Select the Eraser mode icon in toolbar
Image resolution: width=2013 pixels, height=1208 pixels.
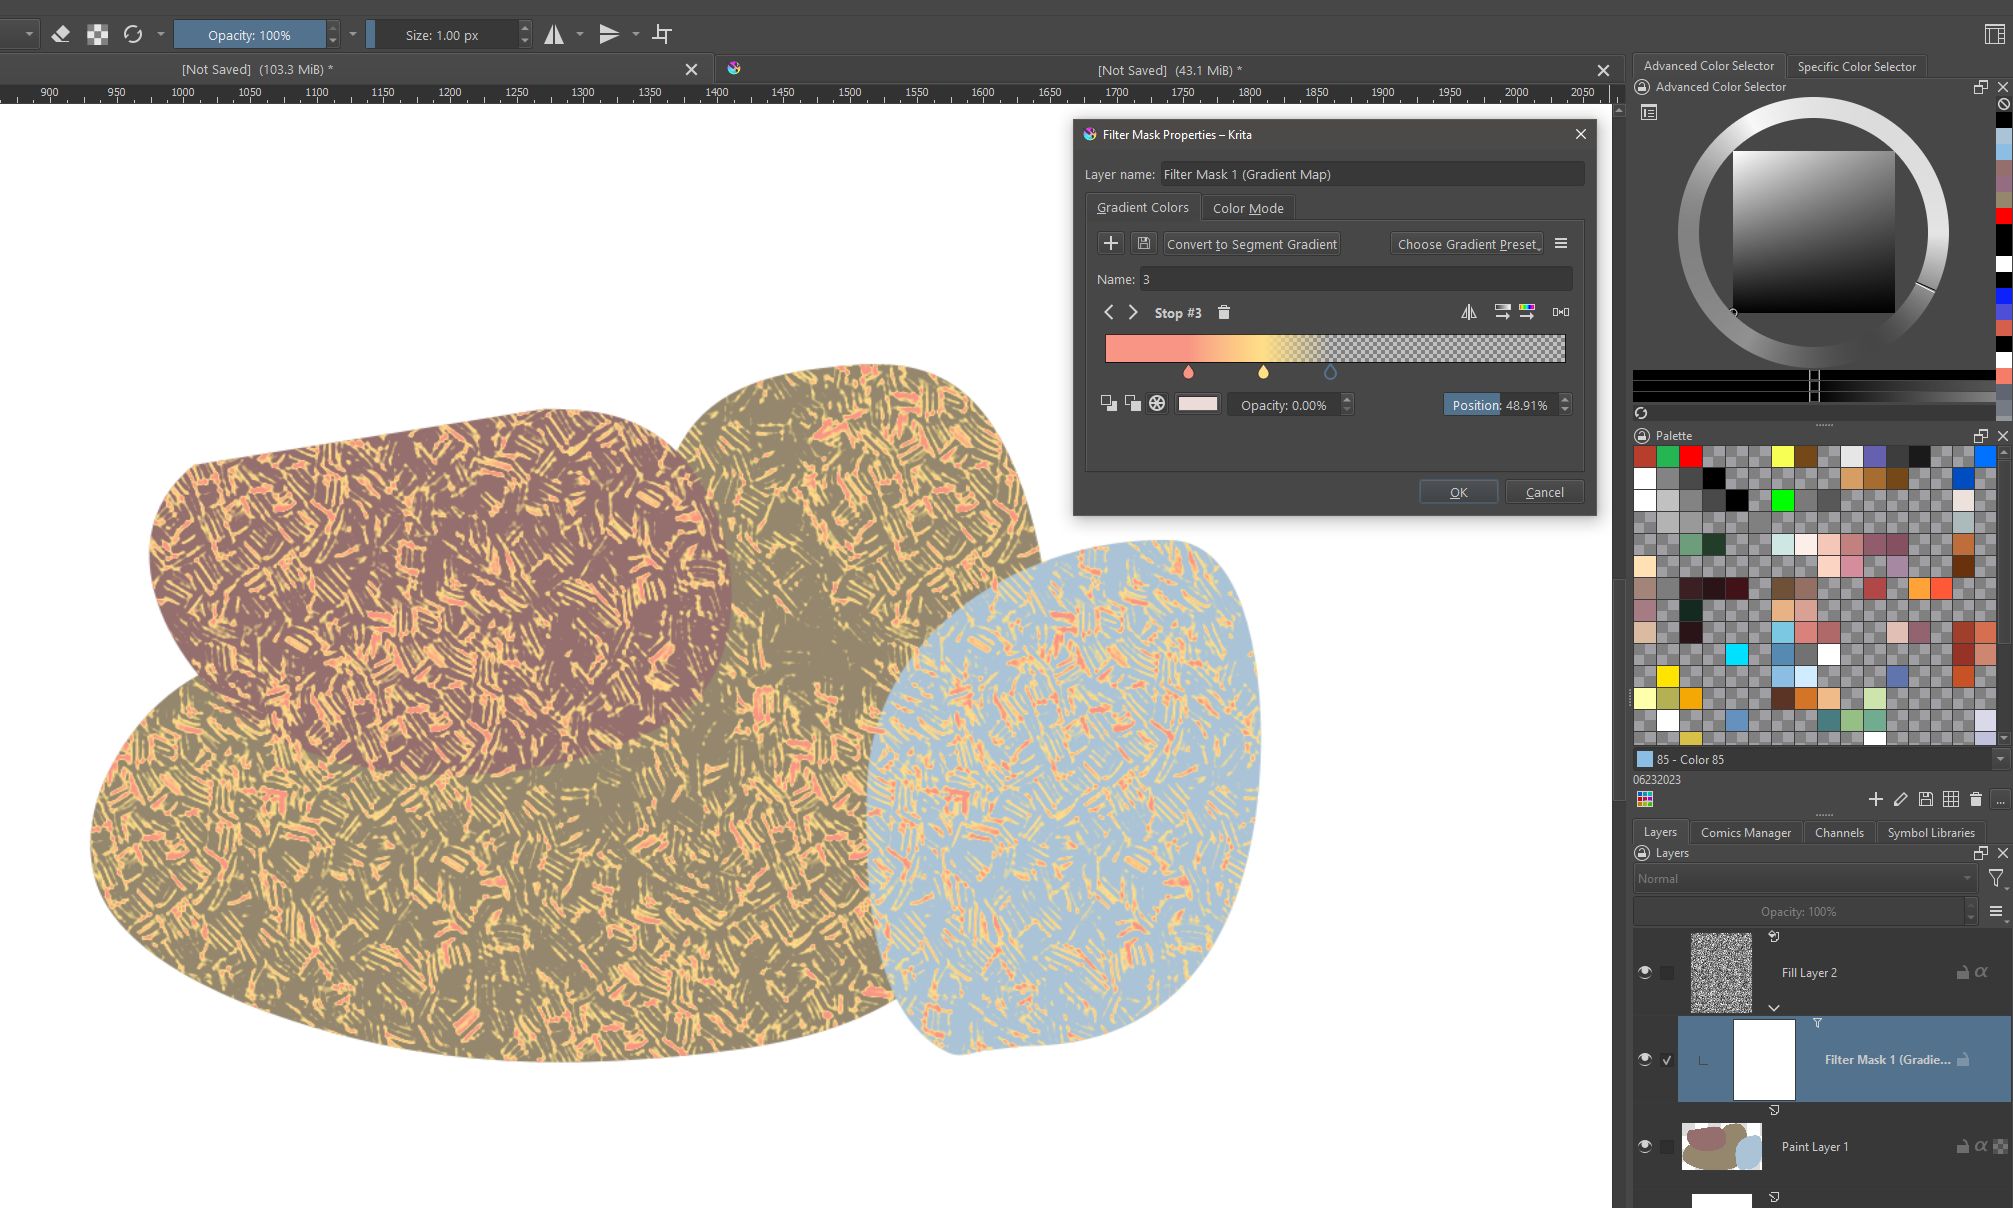point(60,35)
